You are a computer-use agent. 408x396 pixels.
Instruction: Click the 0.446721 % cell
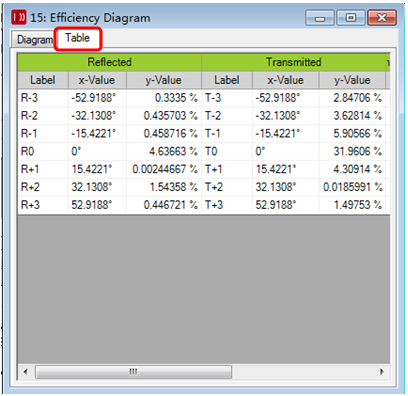(x=164, y=205)
